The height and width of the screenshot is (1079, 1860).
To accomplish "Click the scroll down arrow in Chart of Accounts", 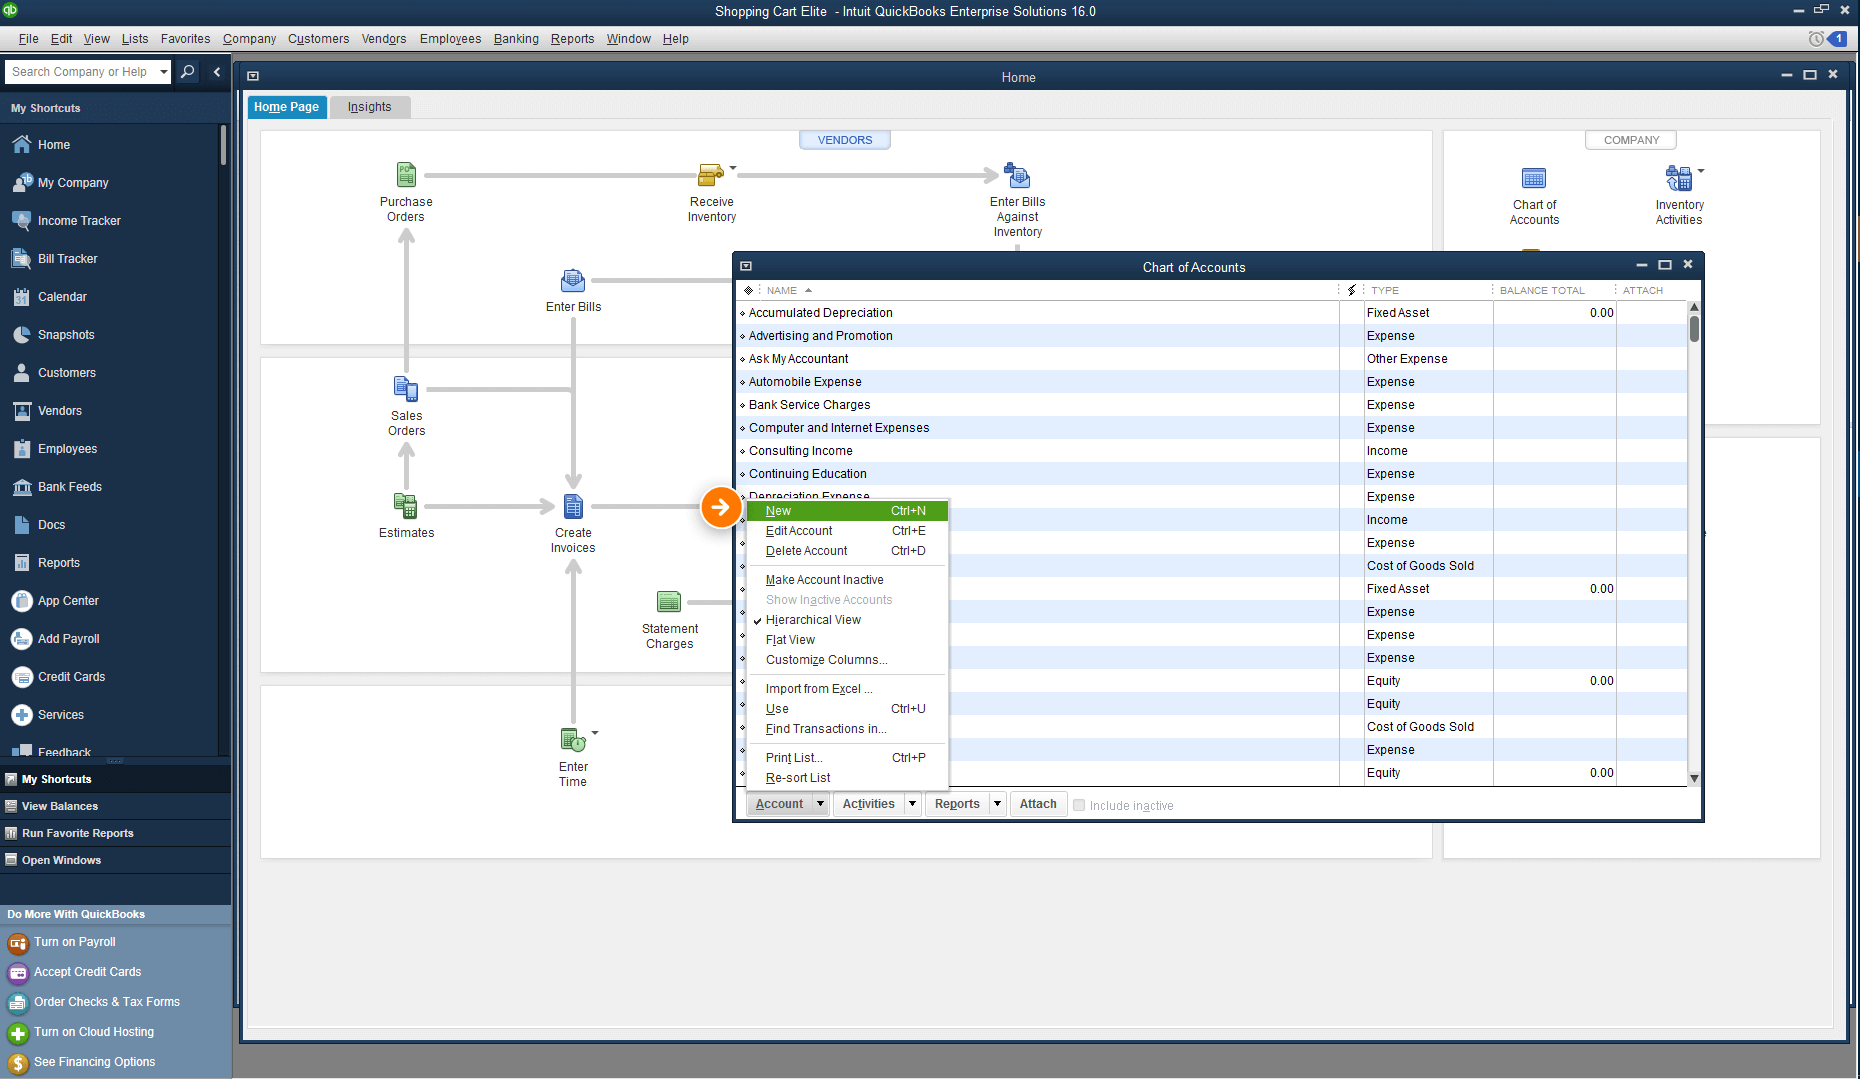I will click(x=1694, y=778).
